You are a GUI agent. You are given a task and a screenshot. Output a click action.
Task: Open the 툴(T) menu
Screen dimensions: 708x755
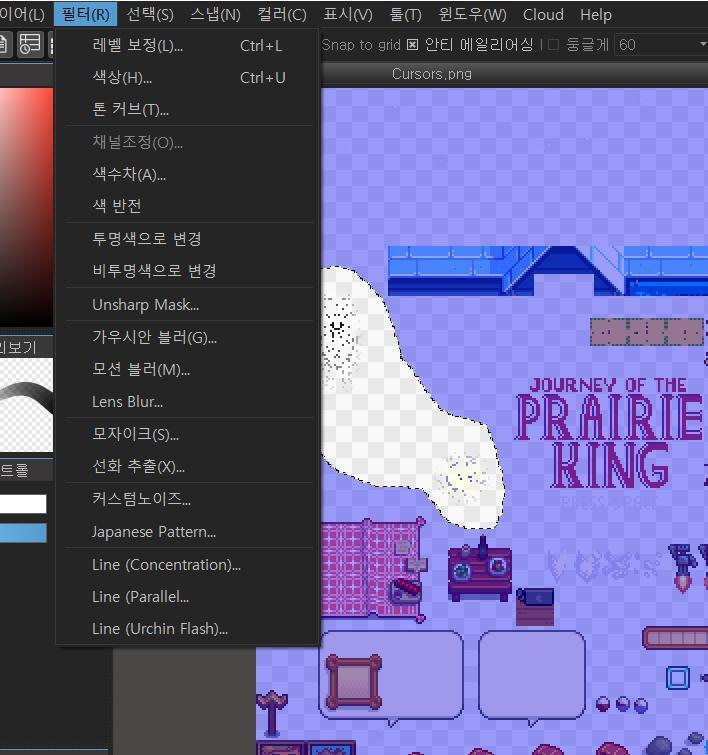click(405, 14)
